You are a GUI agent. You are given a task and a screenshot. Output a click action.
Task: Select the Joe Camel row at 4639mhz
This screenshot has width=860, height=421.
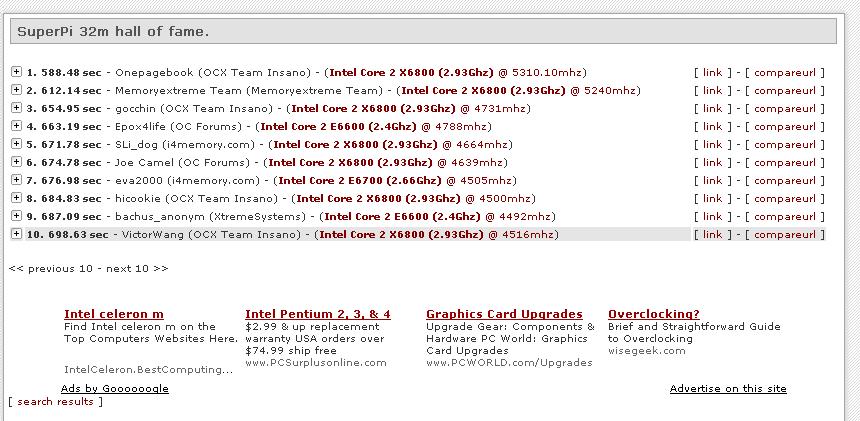(267, 163)
